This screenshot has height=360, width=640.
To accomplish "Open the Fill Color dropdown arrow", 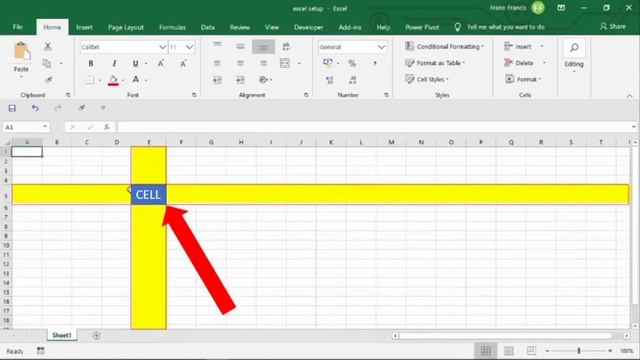I will [x=123, y=80].
